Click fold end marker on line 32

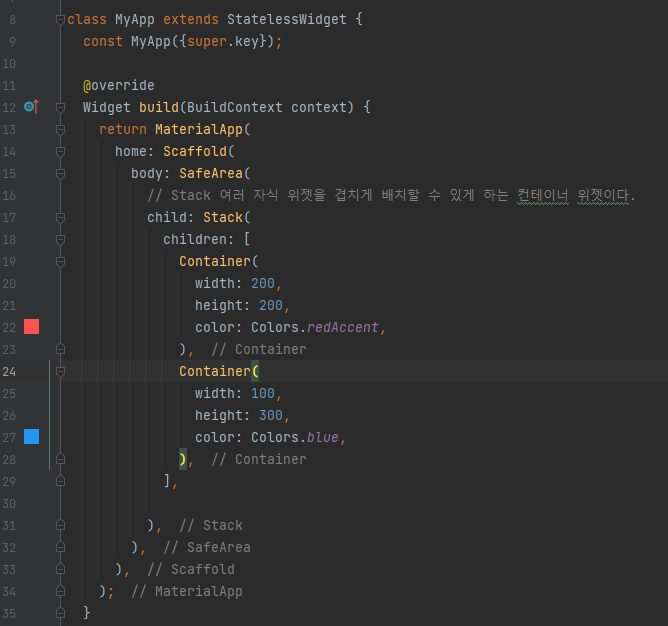tap(60, 547)
